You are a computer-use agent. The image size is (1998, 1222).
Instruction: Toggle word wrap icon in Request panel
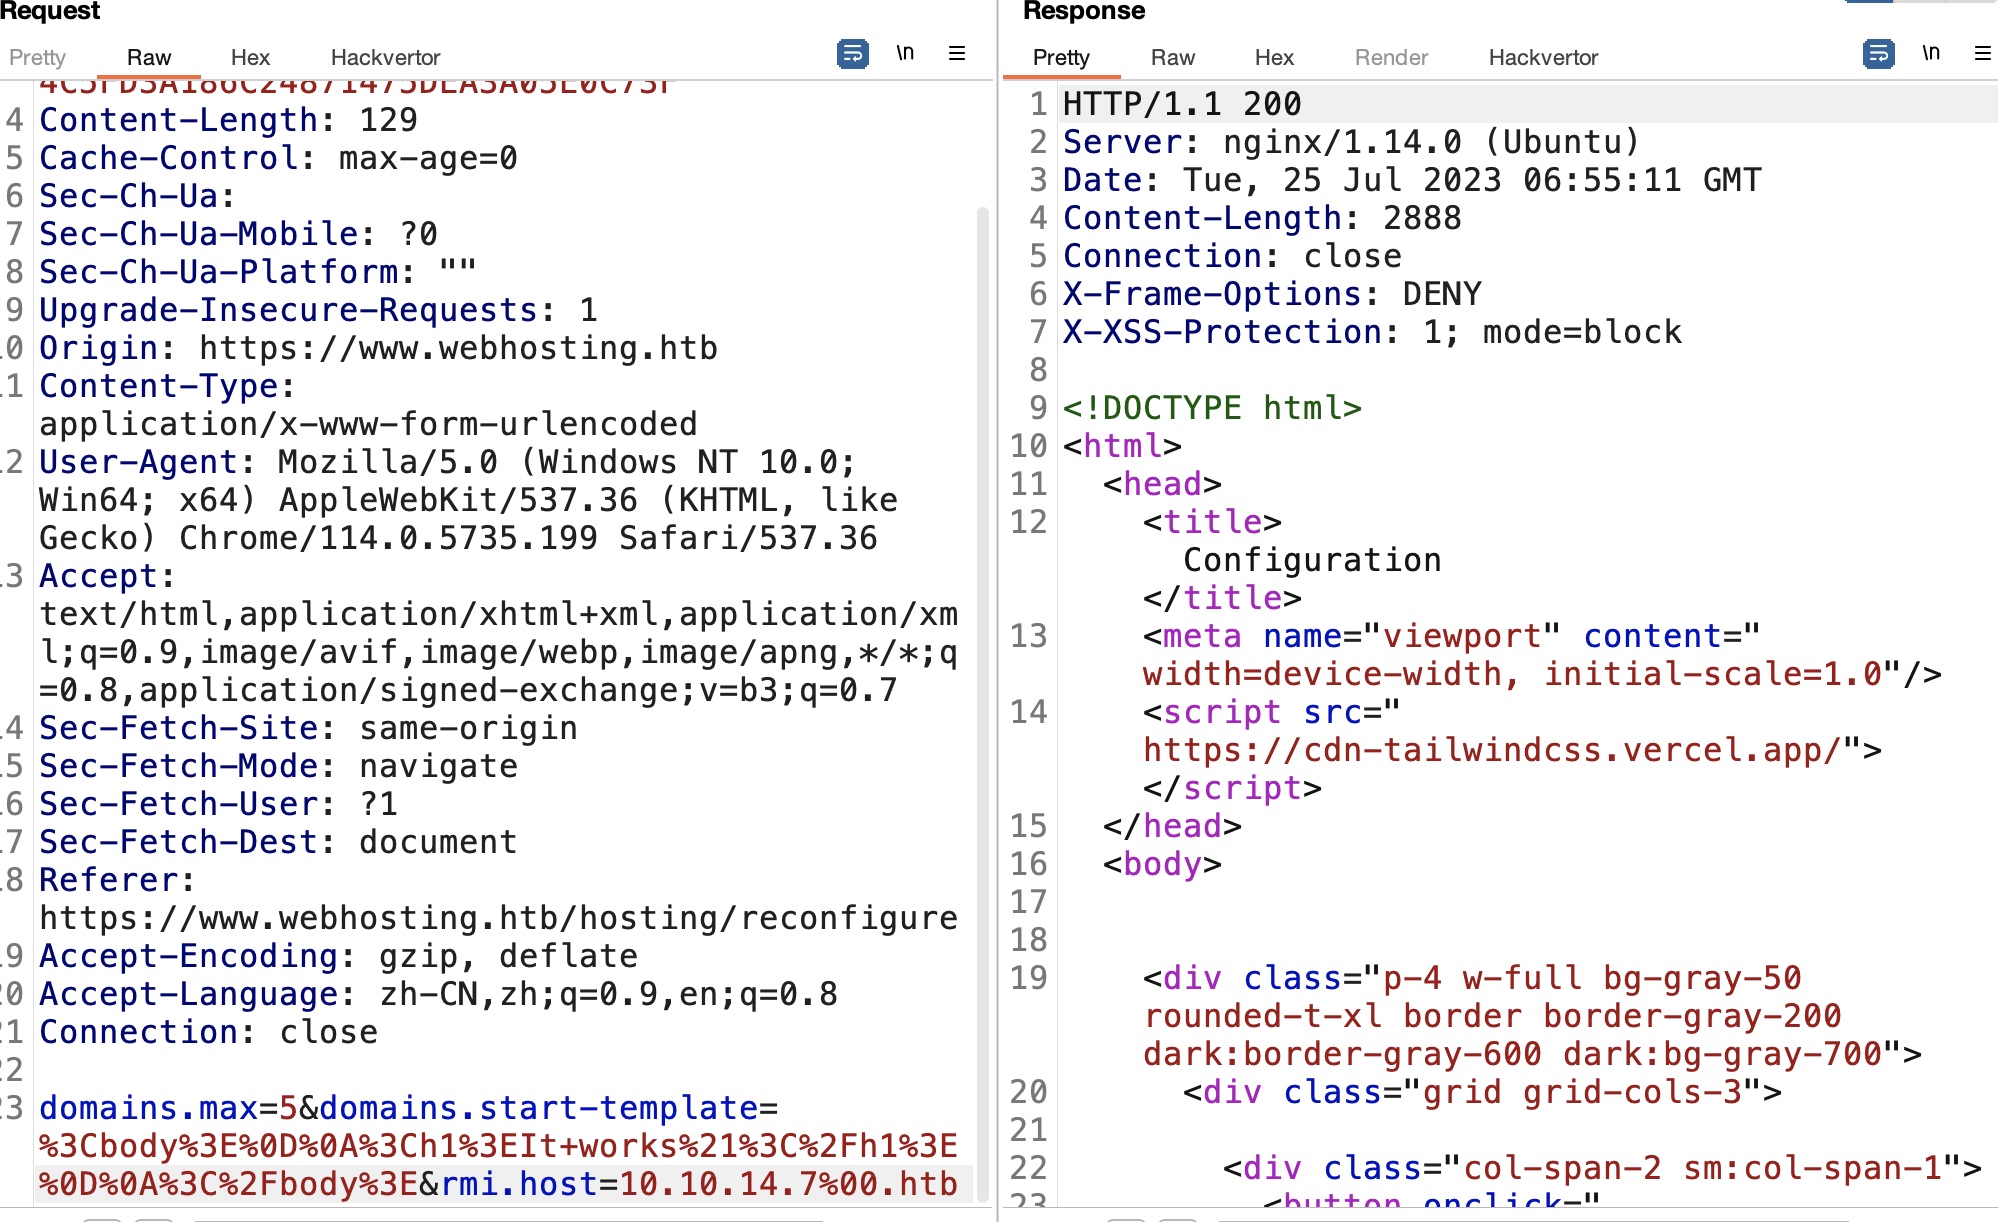tap(852, 54)
